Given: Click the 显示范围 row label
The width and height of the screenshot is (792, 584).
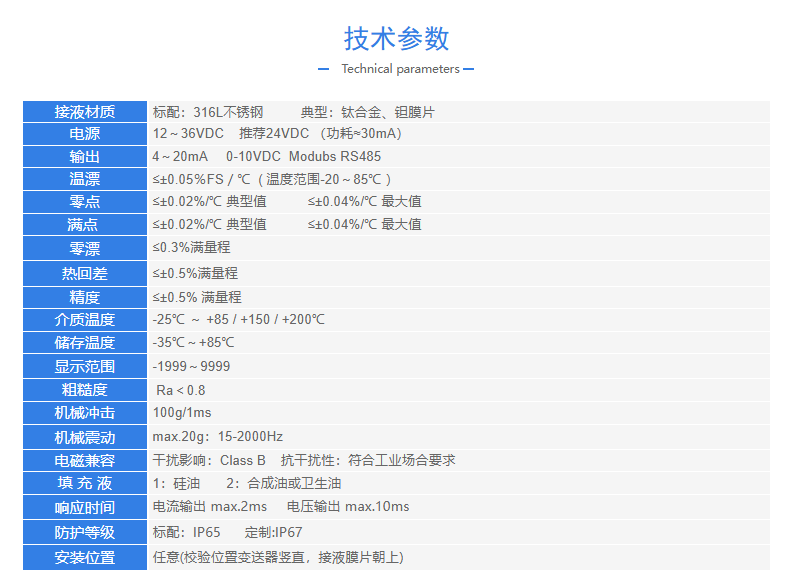Looking at the screenshot, I should pyautogui.click(x=85, y=367).
